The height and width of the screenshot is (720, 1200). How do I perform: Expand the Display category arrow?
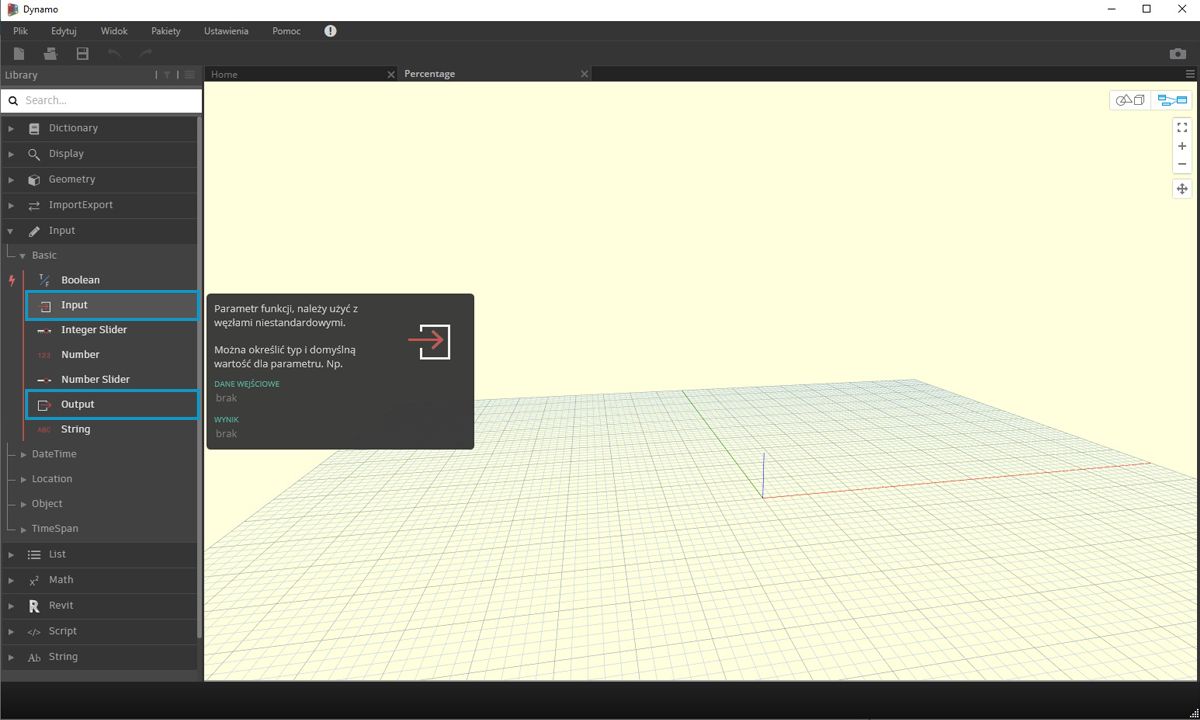pyautogui.click(x=11, y=154)
